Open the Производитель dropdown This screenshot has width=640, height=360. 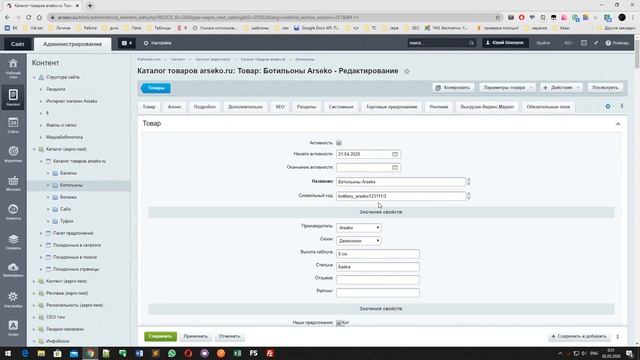(359, 227)
